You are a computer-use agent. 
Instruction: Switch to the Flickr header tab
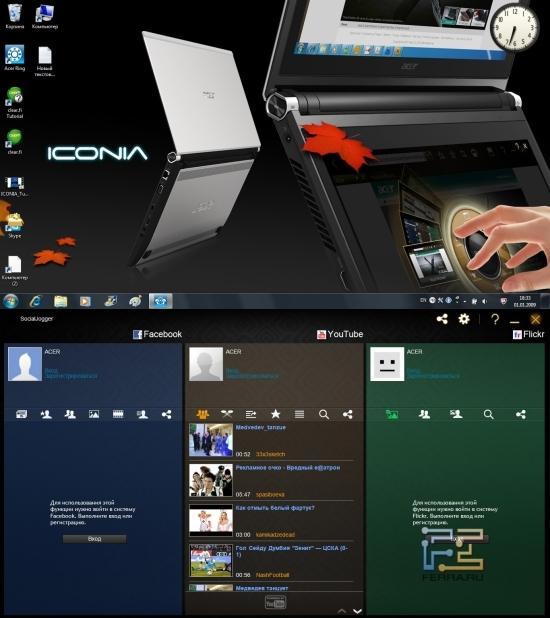(x=528, y=335)
